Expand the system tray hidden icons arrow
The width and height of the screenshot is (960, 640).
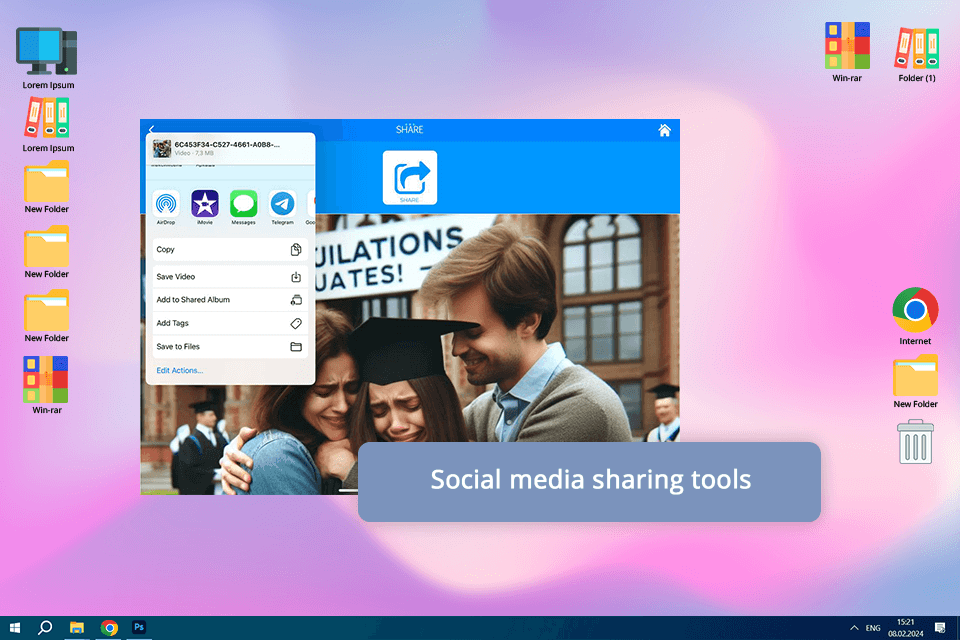coord(854,628)
